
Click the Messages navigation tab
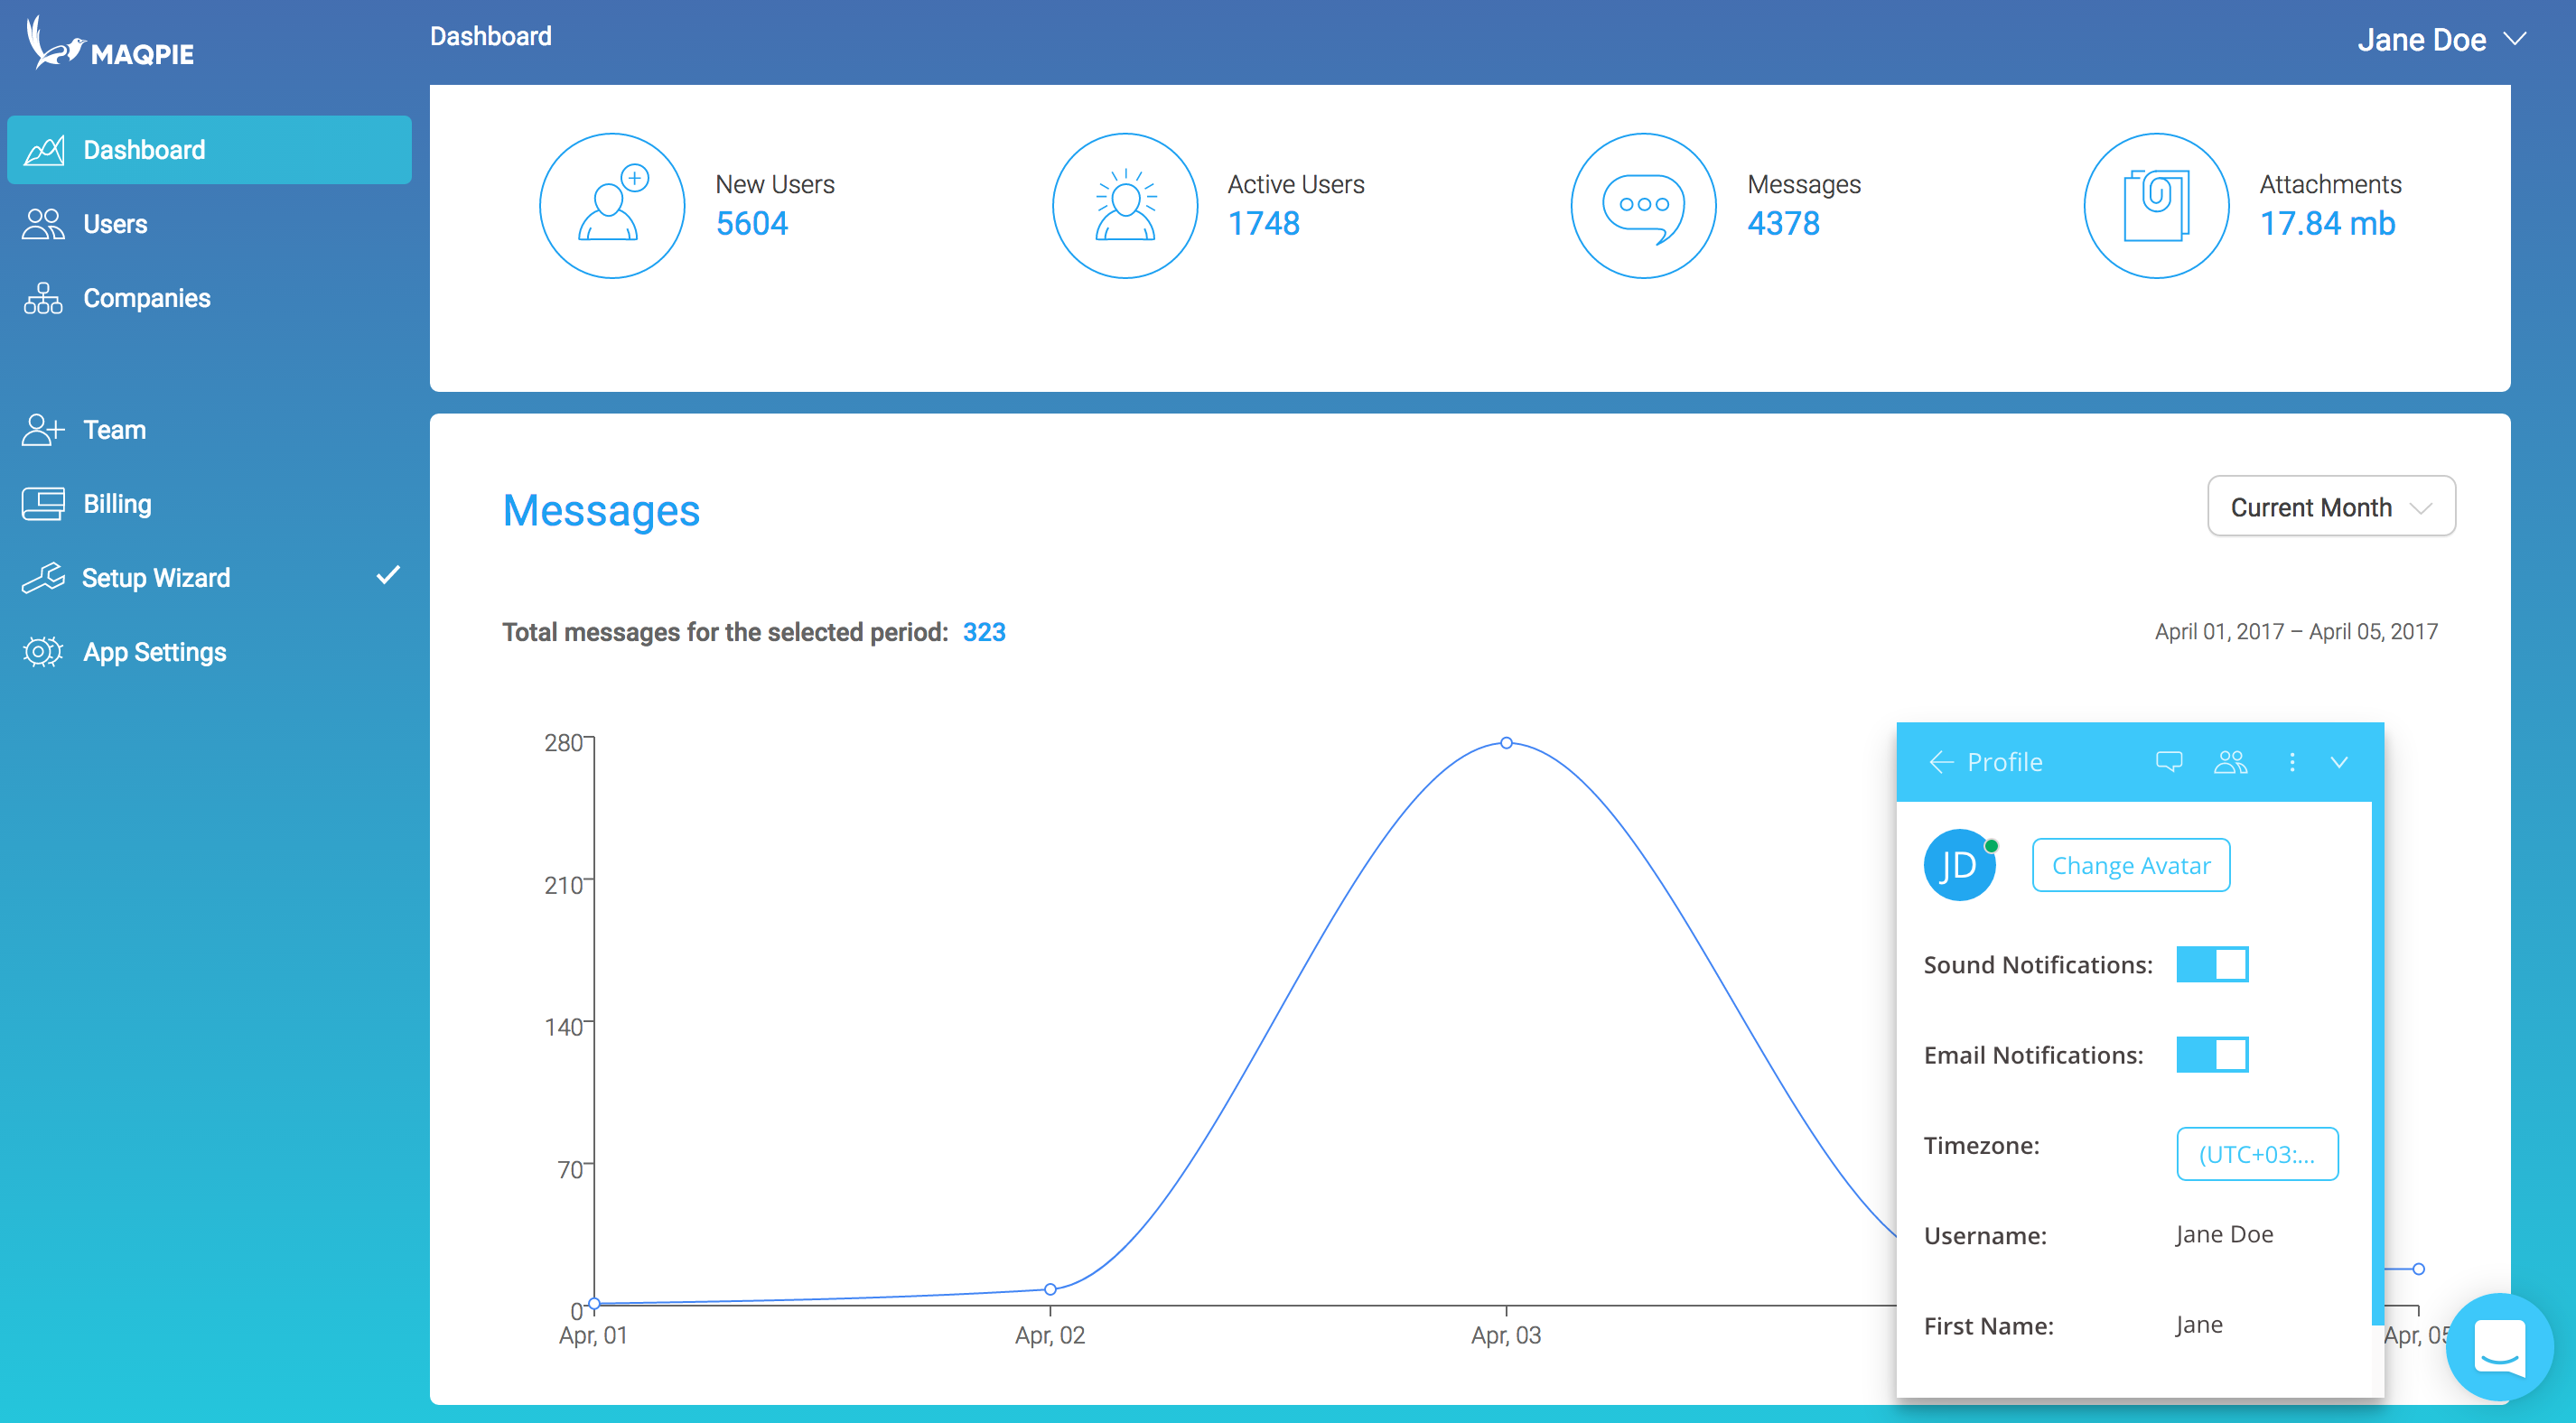point(601,508)
